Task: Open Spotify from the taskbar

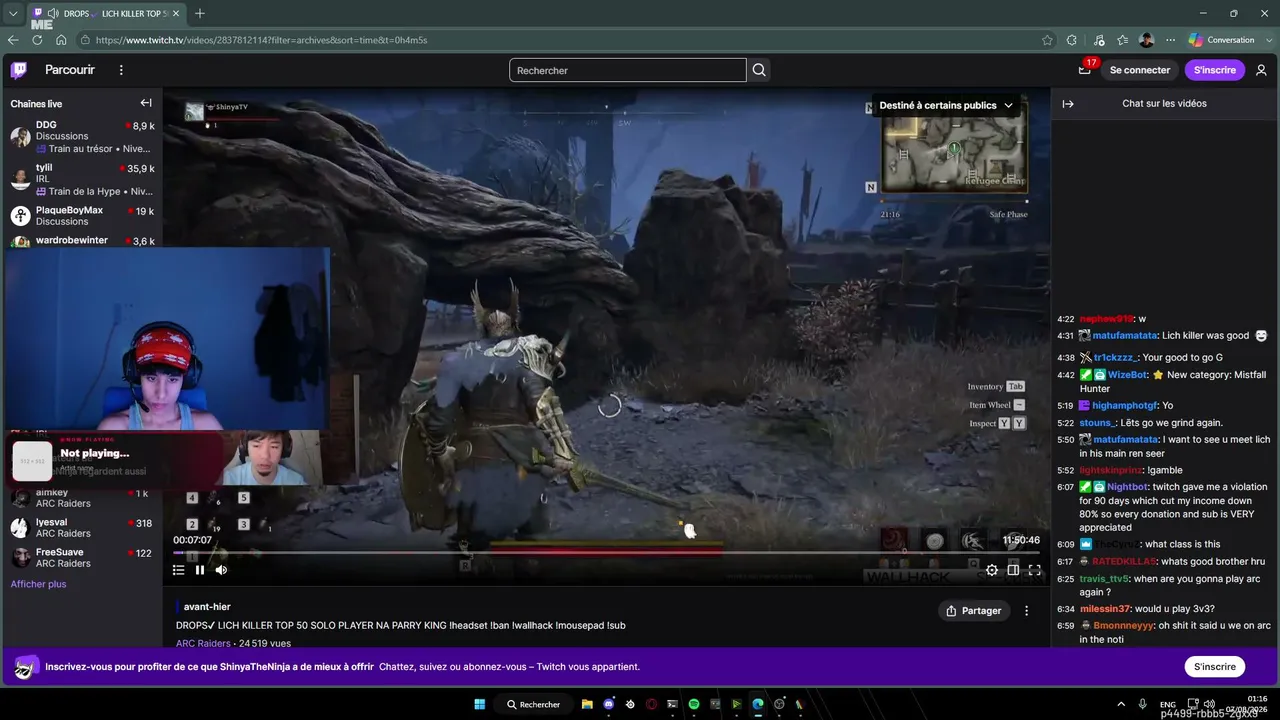Action: pyautogui.click(x=694, y=704)
